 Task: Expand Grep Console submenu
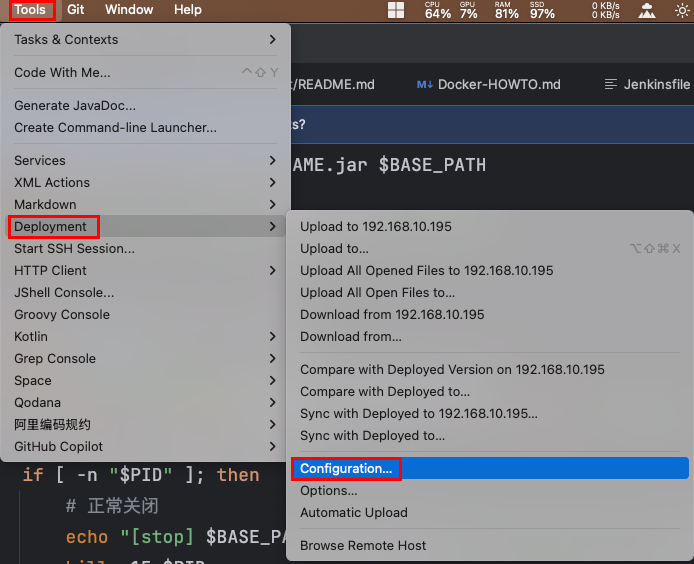145,359
